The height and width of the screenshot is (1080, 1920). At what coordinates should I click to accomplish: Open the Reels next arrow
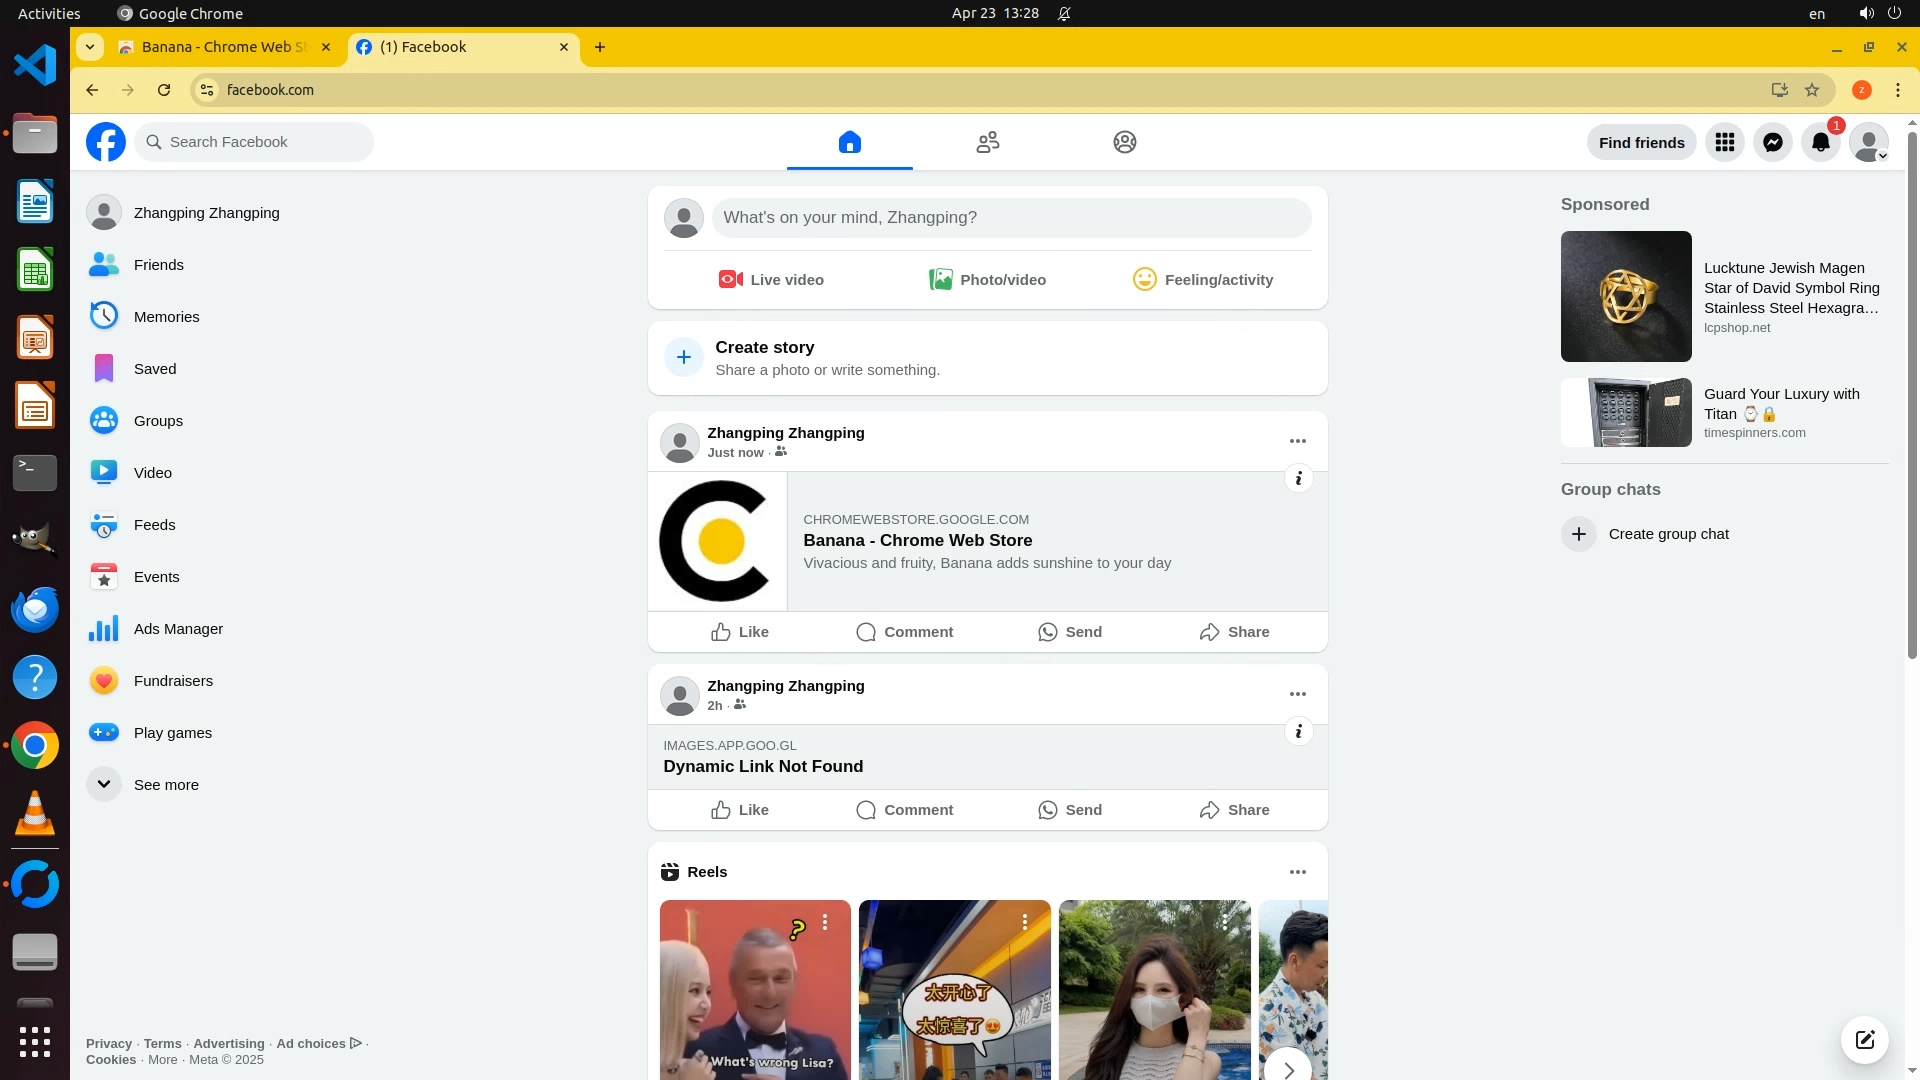pyautogui.click(x=1288, y=1069)
